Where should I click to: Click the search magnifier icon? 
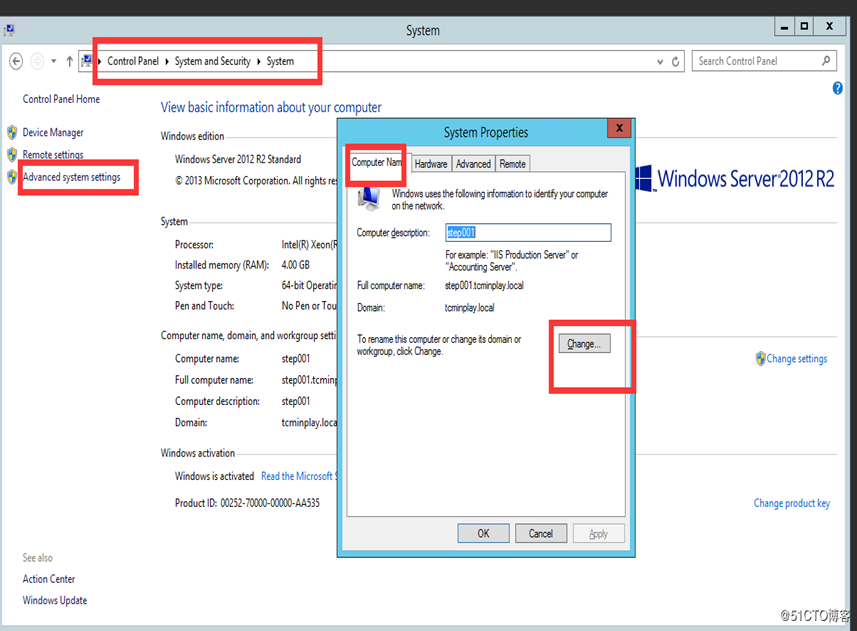826,61
